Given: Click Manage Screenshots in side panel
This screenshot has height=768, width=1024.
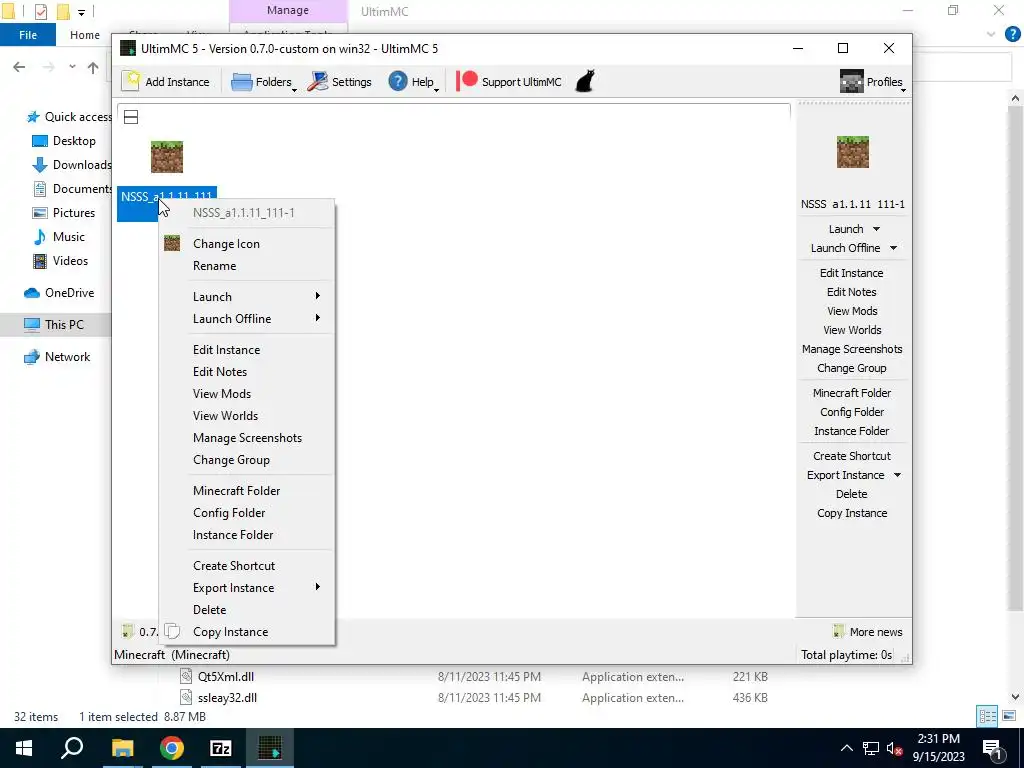Looking at the screenshot, I should pyautogui.click(x=852, y=349).
